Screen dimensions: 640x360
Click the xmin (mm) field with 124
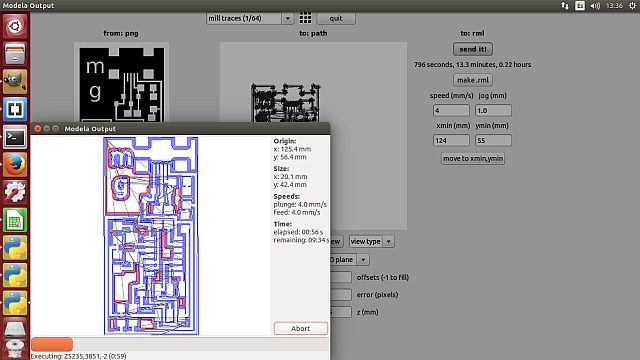451,140
